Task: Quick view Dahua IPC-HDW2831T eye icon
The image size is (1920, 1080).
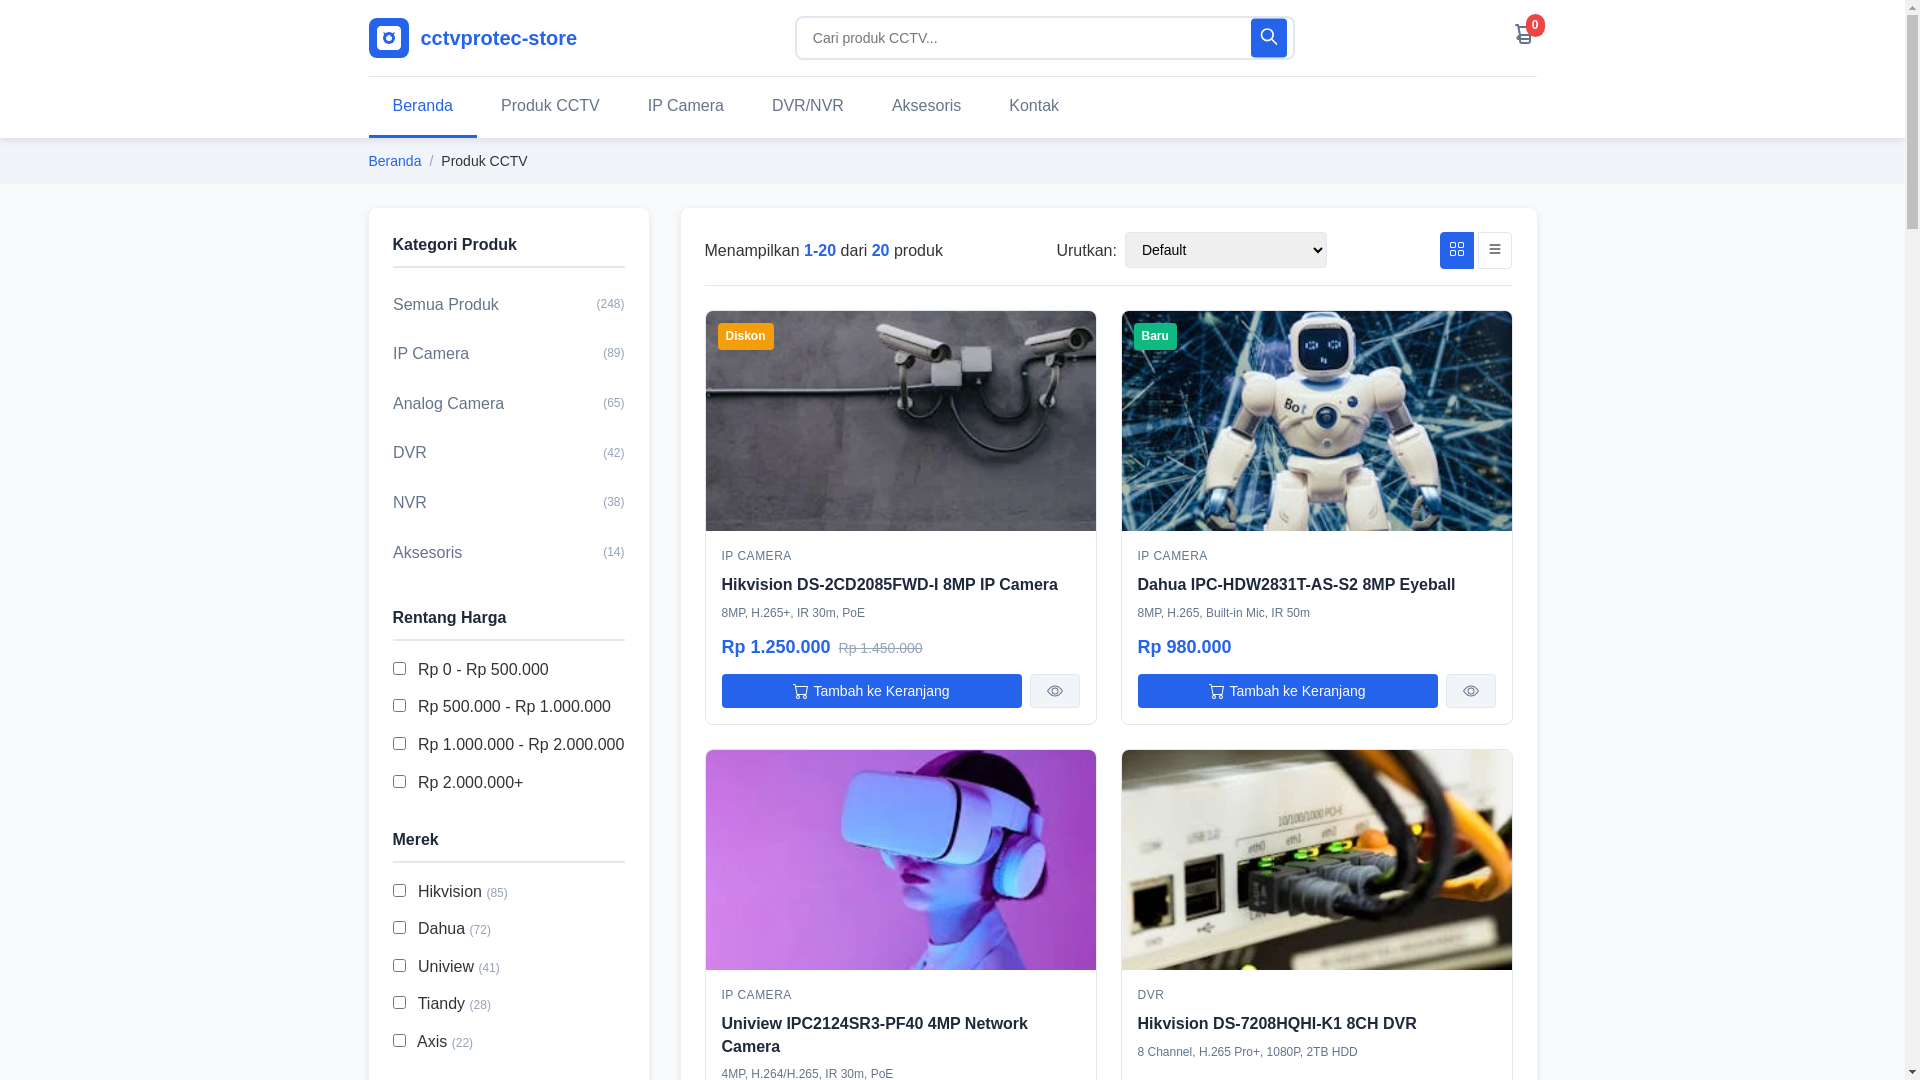Action: tap(1470, 691)
